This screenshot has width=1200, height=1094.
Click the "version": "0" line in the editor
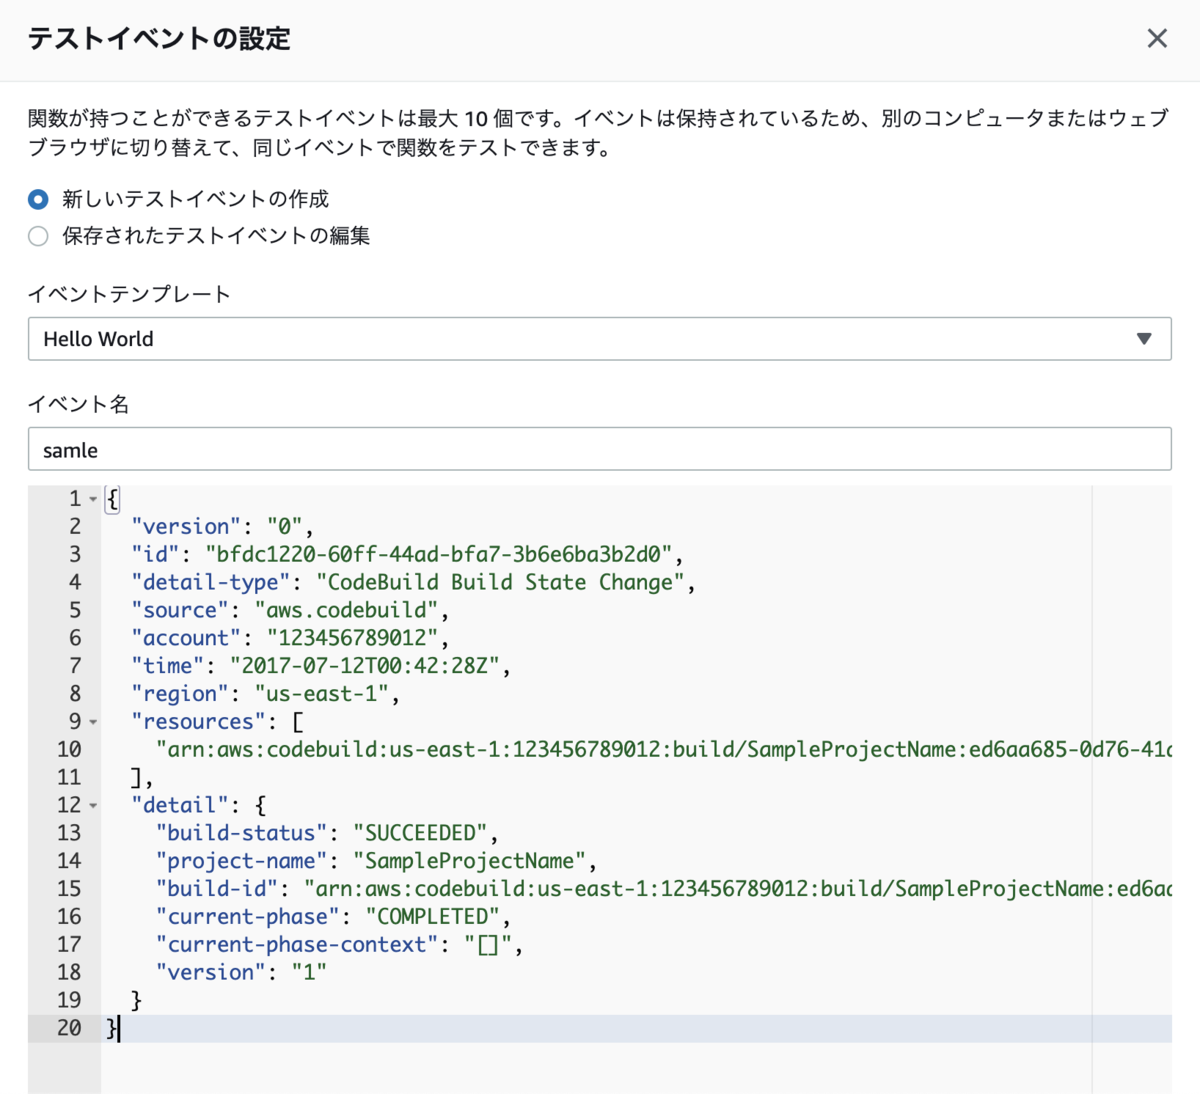pos(222,526)
